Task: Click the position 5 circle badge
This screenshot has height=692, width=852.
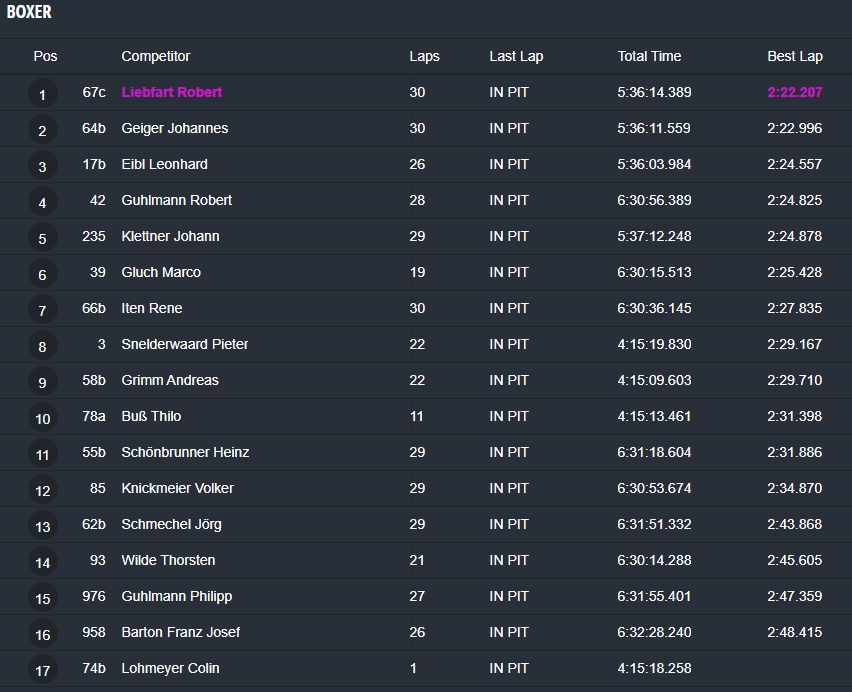Action: (x=42, y=239)
